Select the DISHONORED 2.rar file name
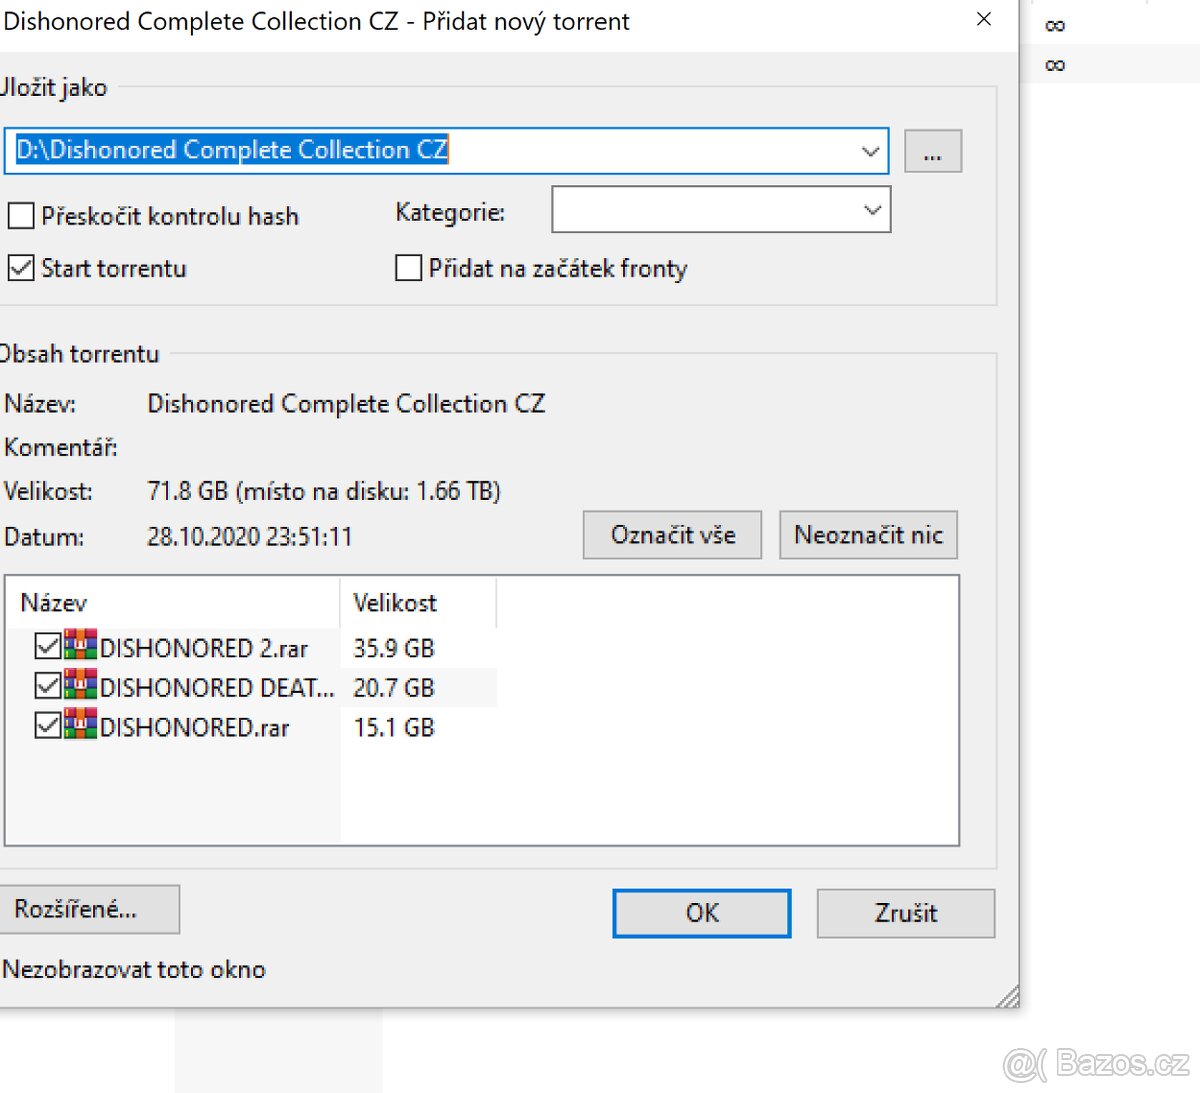Viewport: 1200px width, 1093px height. (x=204, y=648)
